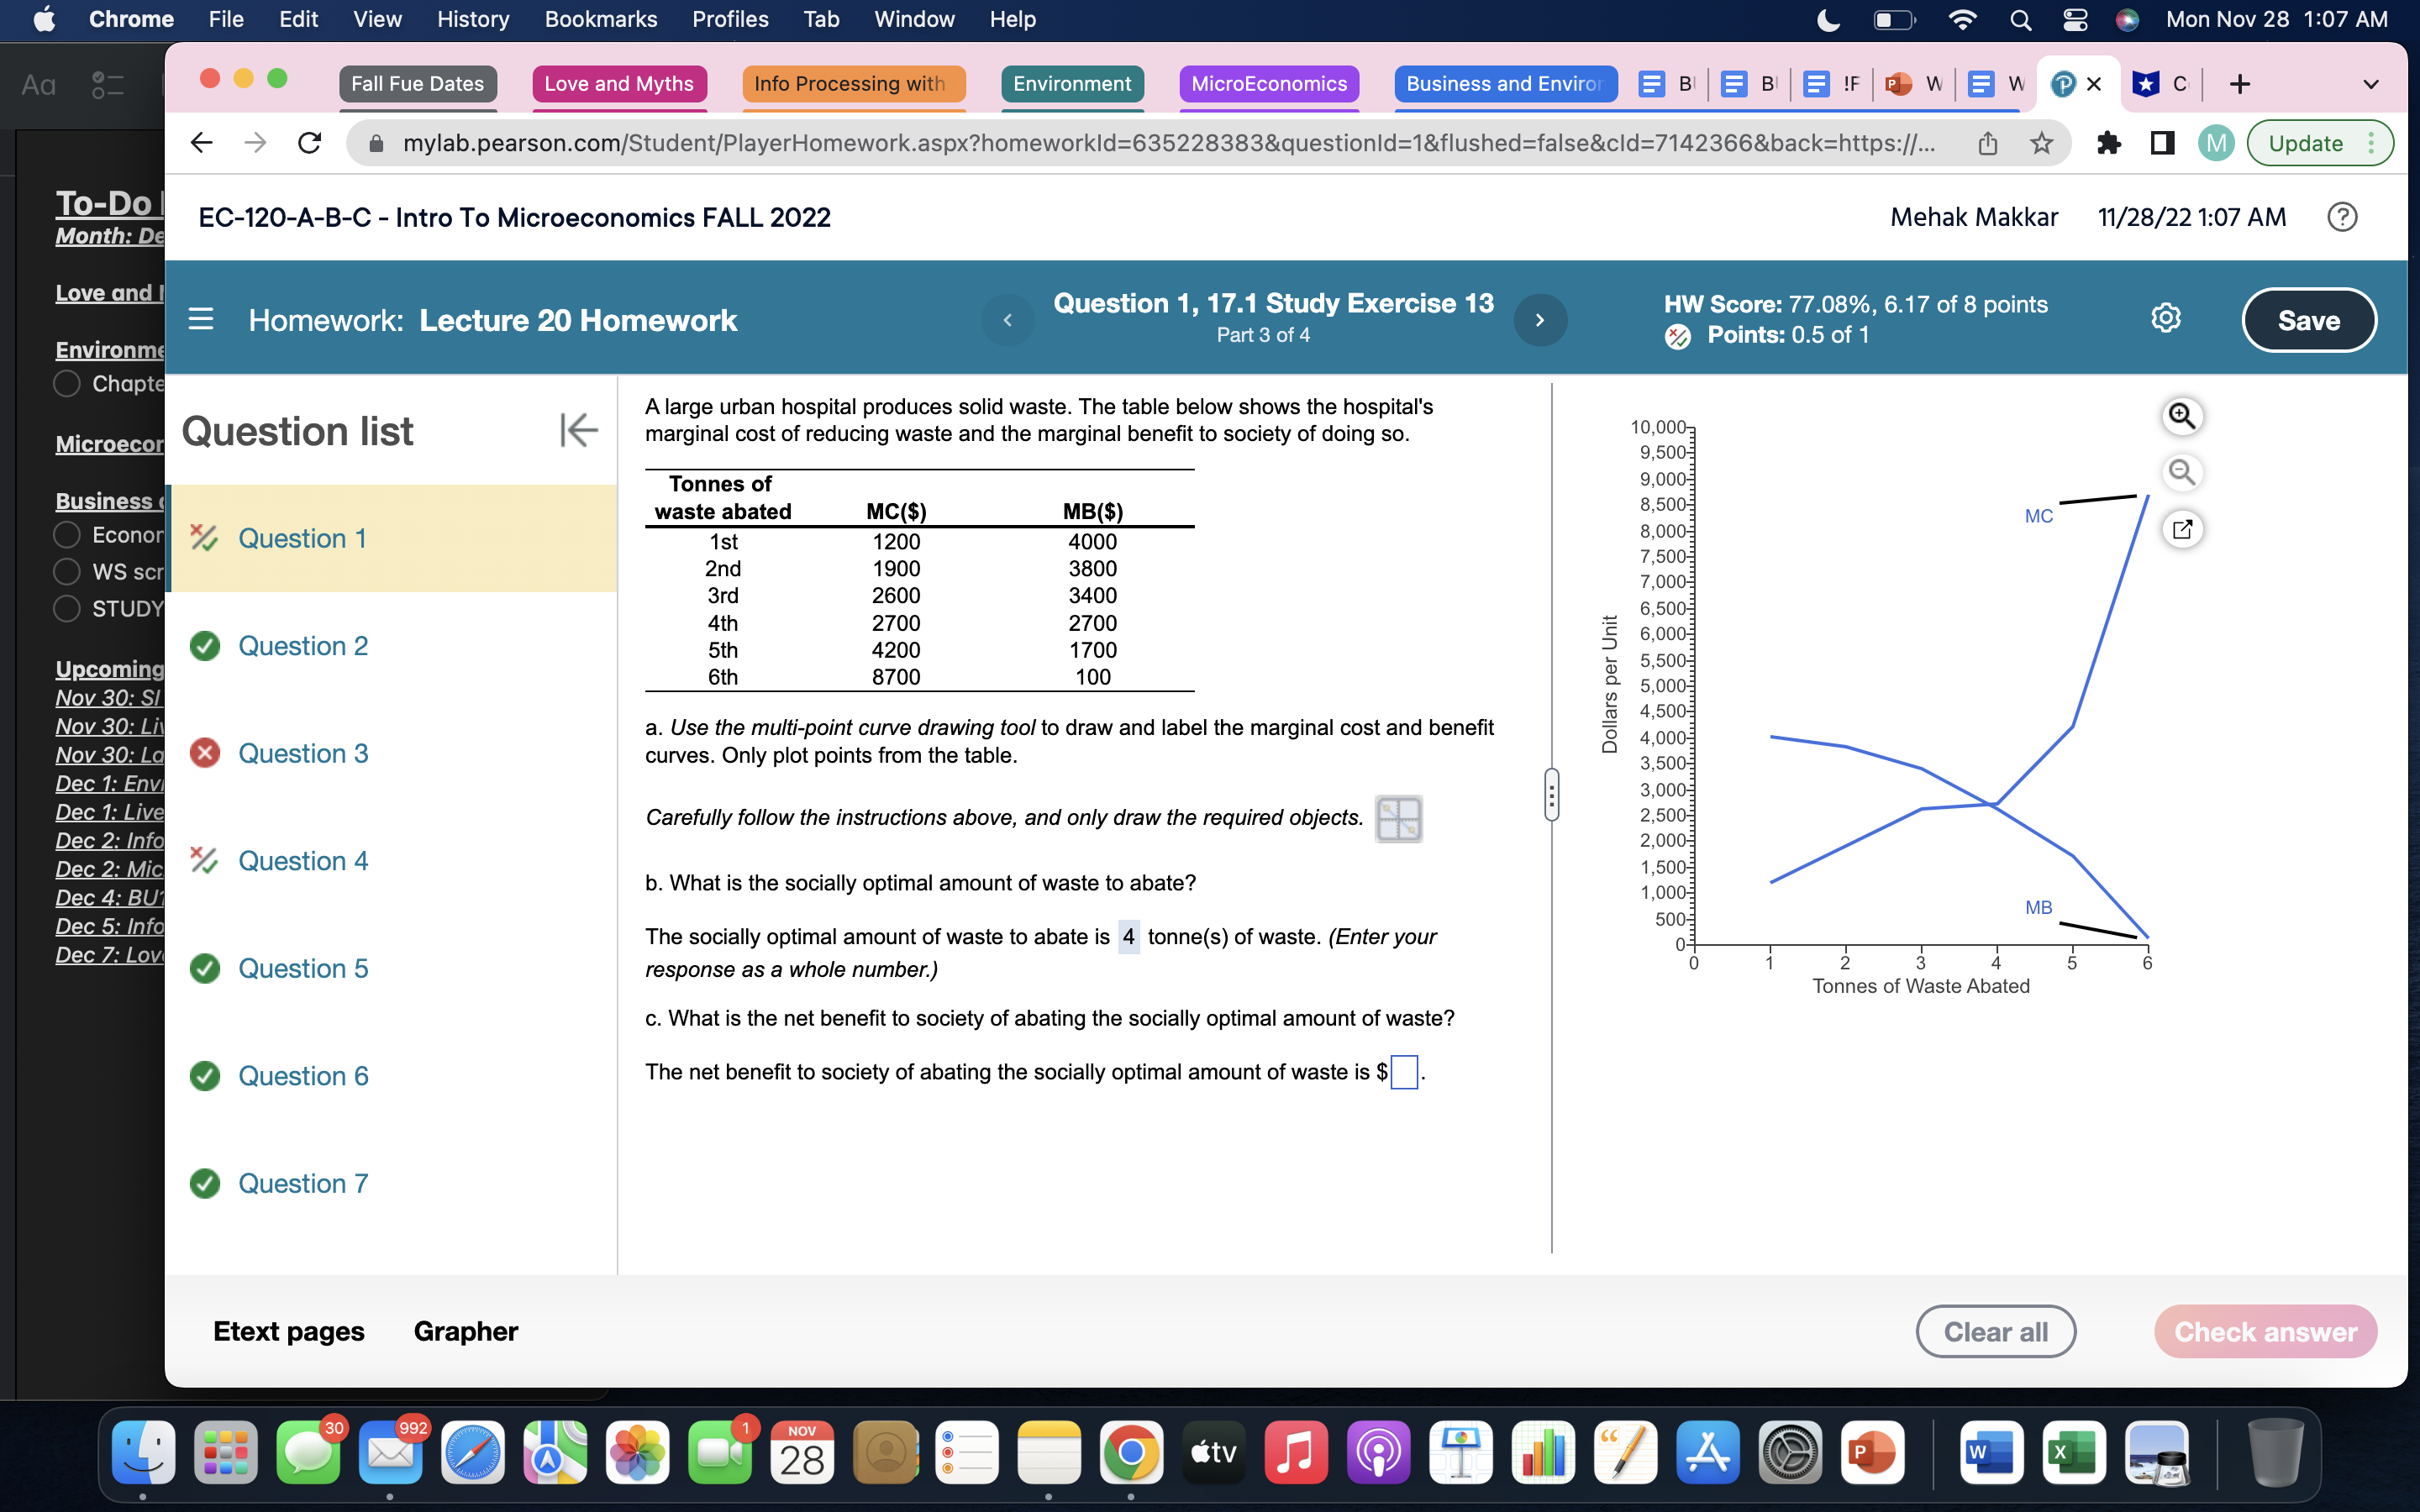The width and height of the screenshot is (2420, 1512).
Task: Open graph in pop-out window icon
Action: [2181, 529]
